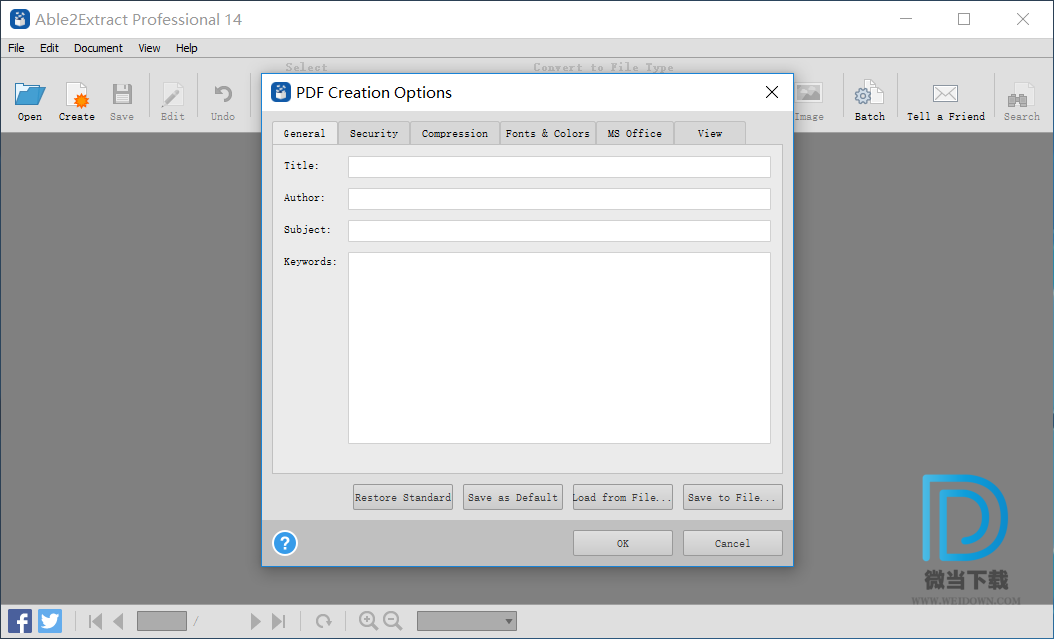This screenshot has height=639, width=1054.
Task: Click the zoom in magnifier icon
Action: point(368,621)
